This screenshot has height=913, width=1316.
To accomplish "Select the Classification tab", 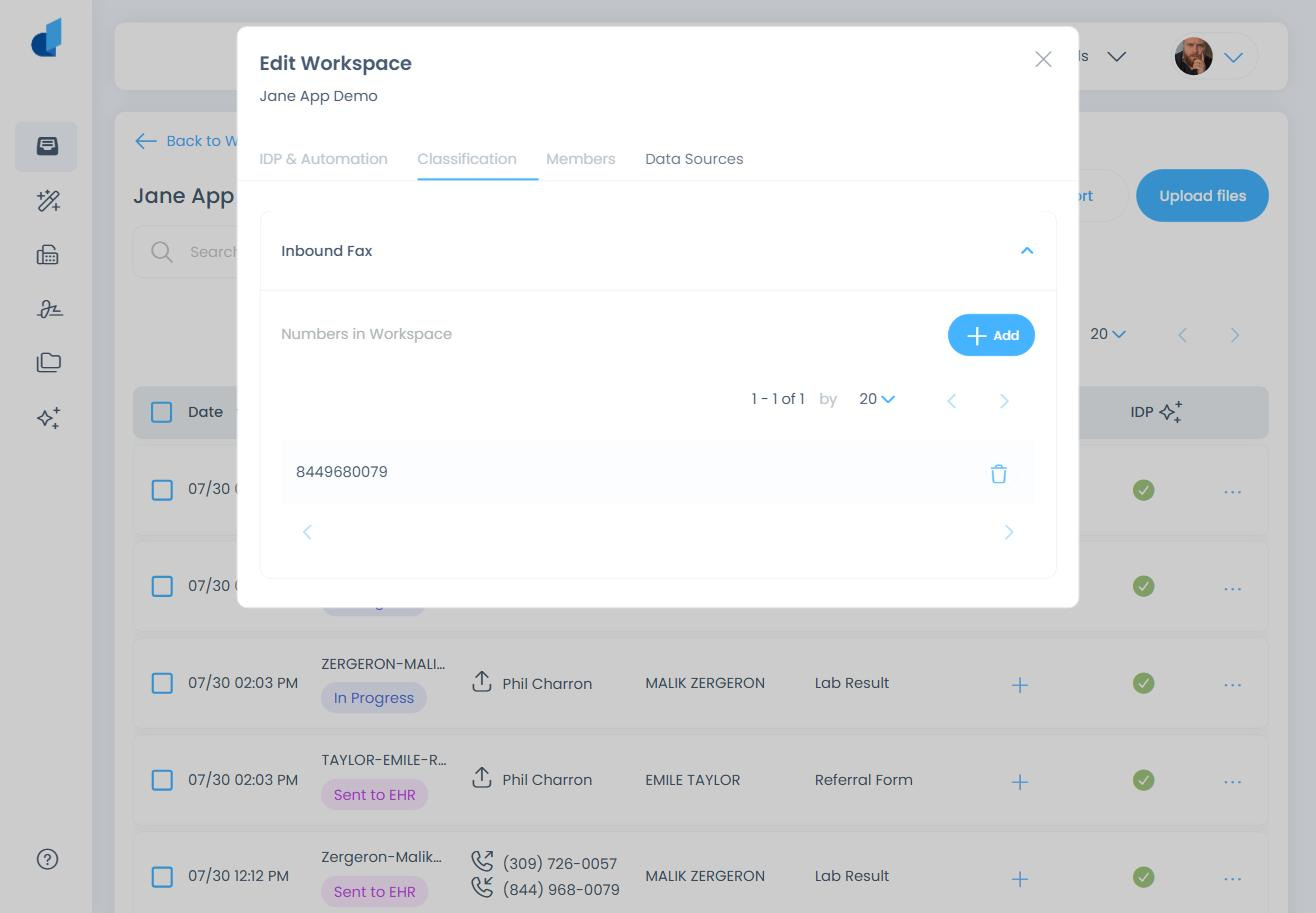I will point(467,159).
